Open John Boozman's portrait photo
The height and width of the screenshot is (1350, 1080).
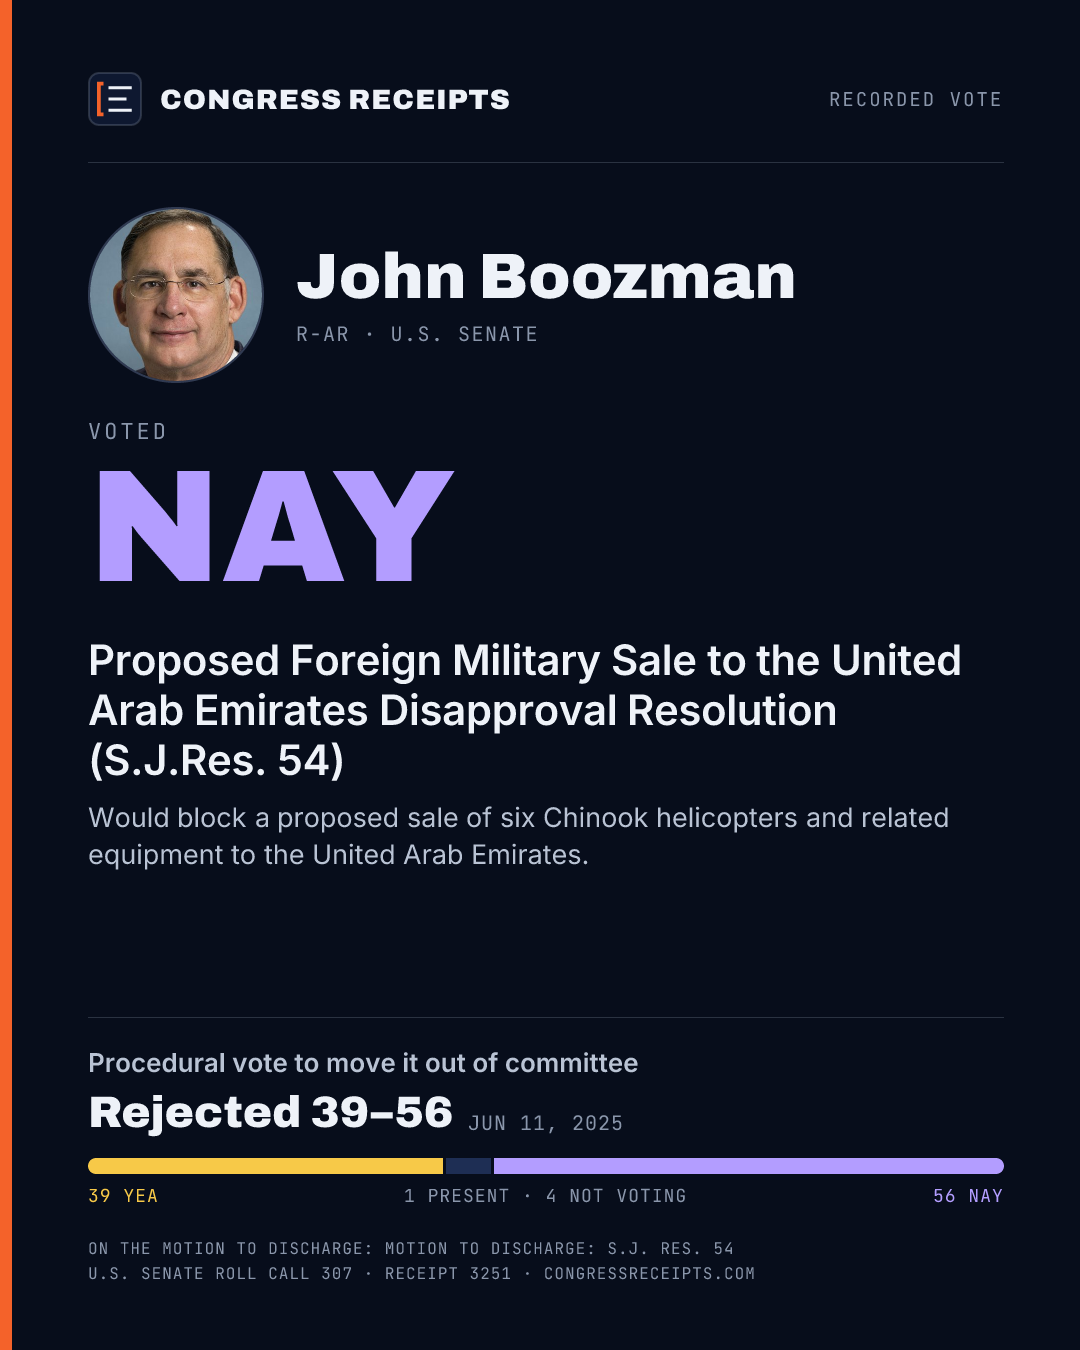point(176,295)
